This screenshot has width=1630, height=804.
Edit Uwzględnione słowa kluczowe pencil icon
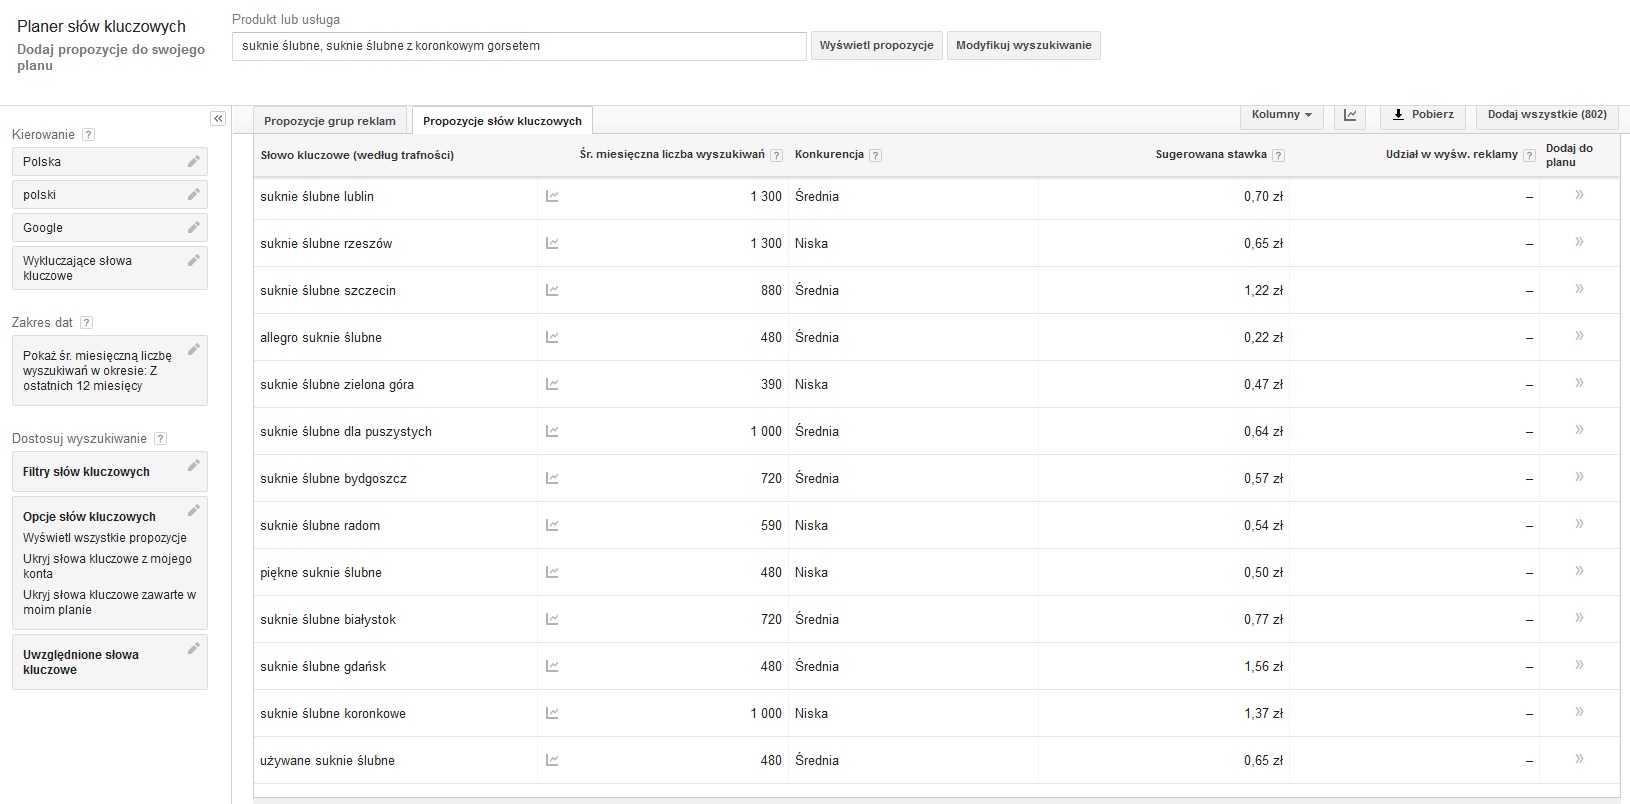tap(194, 648)
